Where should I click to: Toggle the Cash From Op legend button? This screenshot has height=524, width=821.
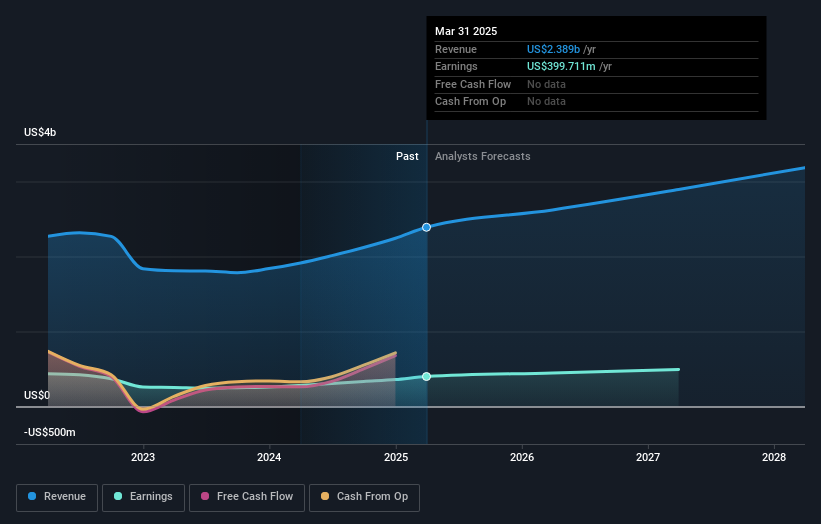point(364,497)
